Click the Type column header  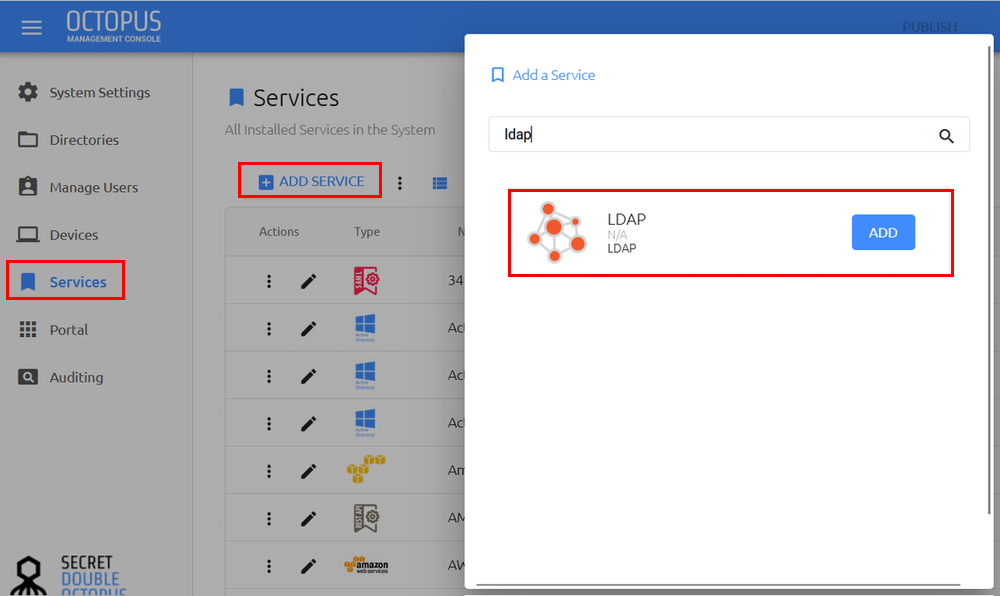367,231
